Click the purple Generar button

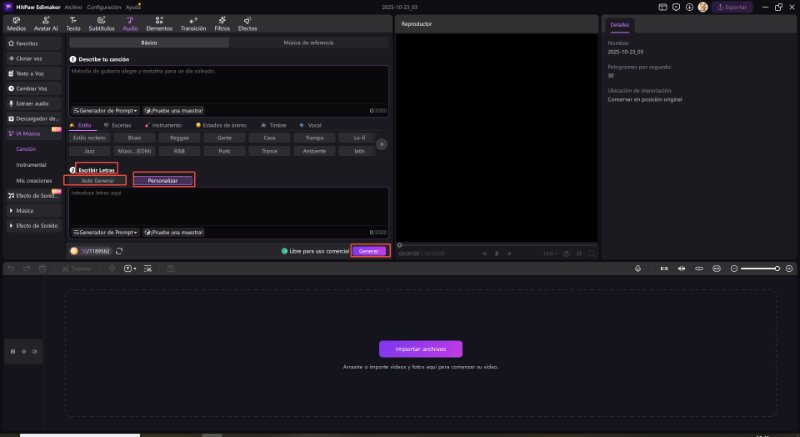(368, 251)
